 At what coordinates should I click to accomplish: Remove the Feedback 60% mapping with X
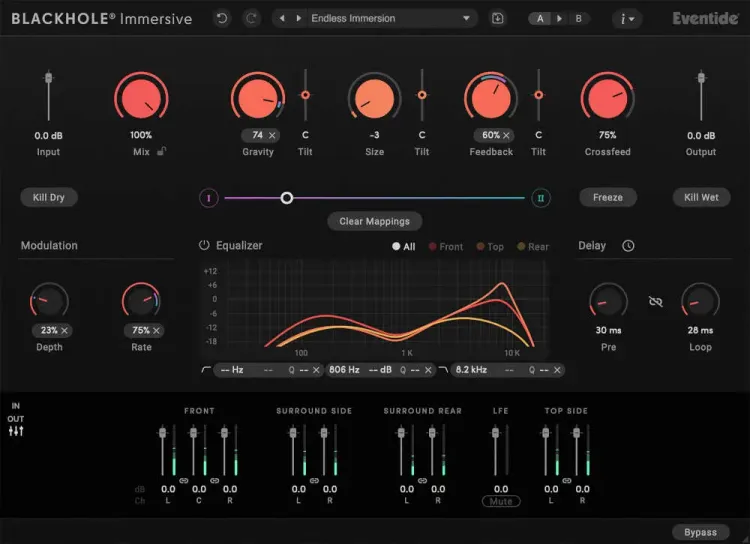pos(506,135)
